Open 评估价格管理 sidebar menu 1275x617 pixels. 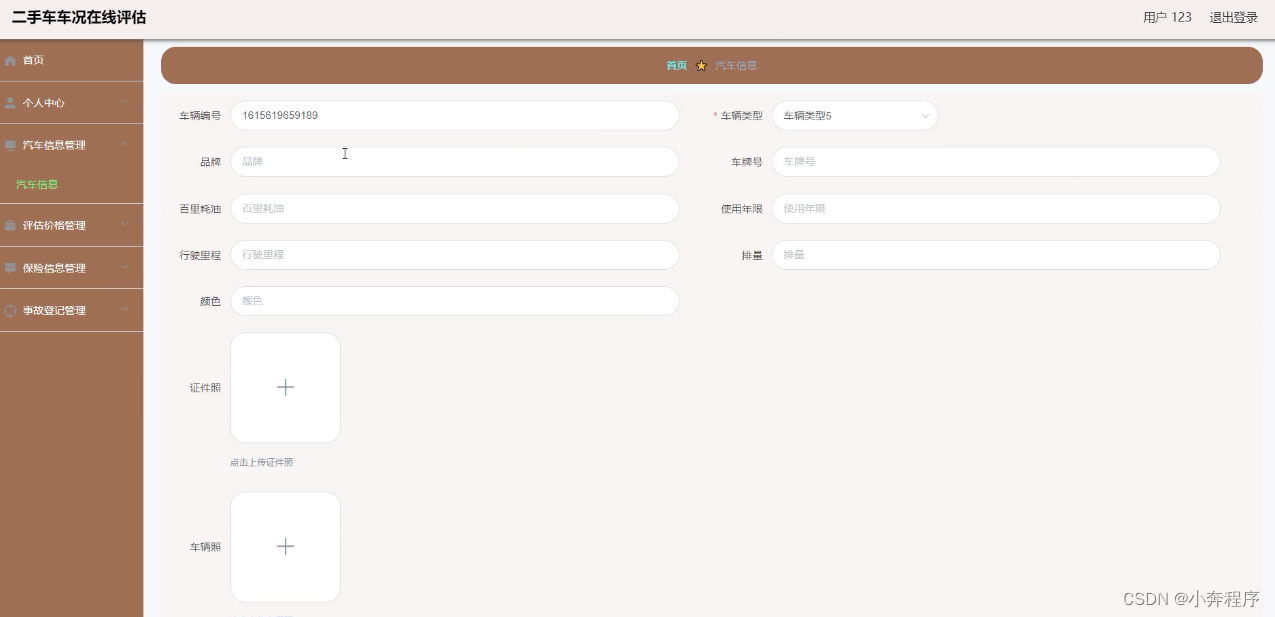tap(71, 226)
